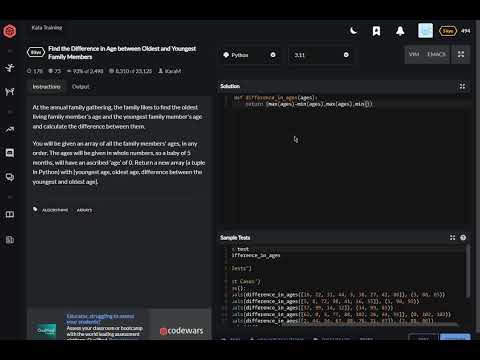Expand the Sample Tests panel
This screenshot has height=360, width=480.
pyautogui.click(x=452, y=237)
